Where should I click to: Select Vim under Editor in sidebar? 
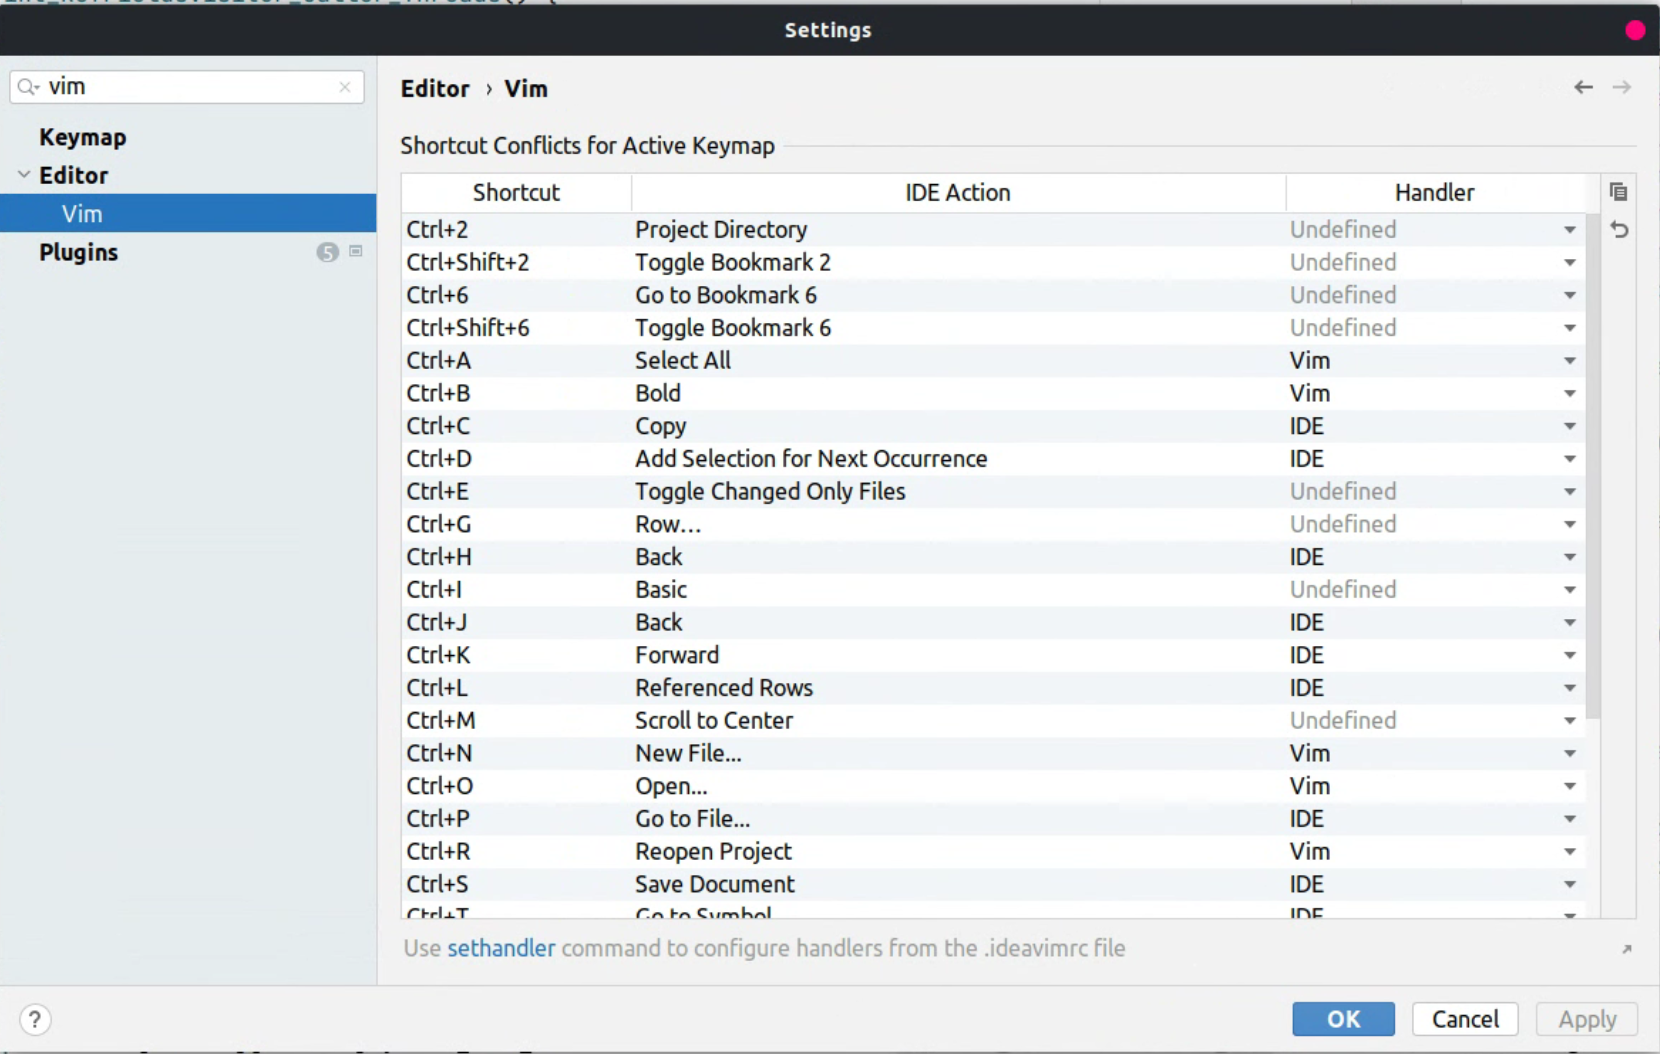point(81,213)
